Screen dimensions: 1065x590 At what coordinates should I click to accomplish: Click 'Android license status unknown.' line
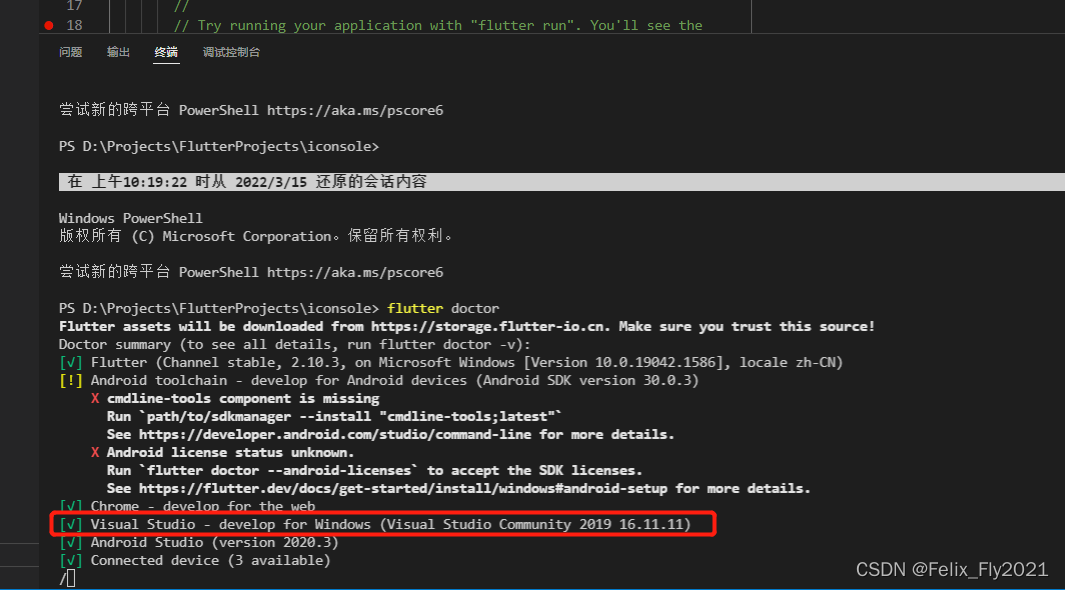point(223,452)
